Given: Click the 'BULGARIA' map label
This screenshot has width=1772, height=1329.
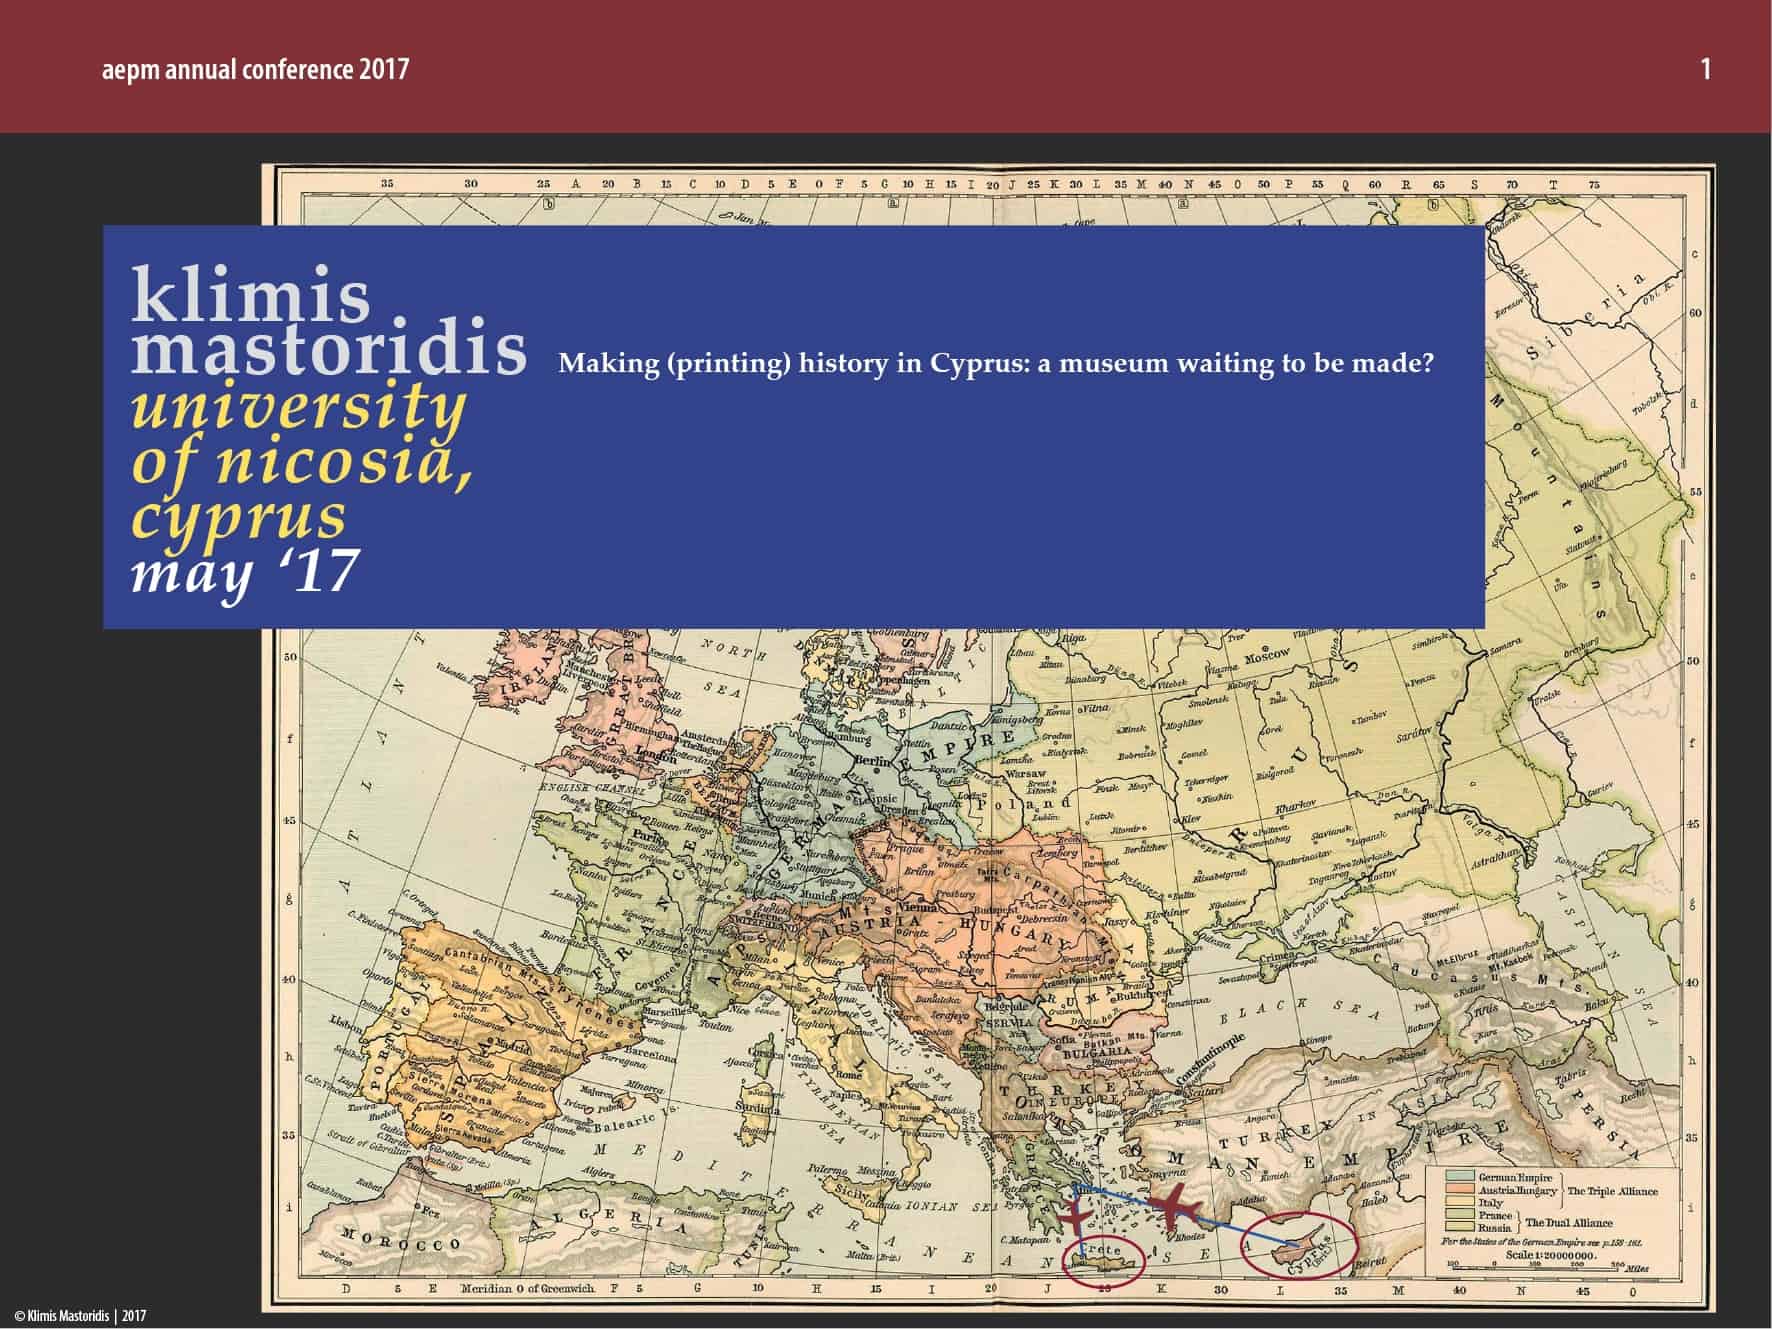Looking at the screenshot, I should pyautogui.click(x=1097, y=1052).
